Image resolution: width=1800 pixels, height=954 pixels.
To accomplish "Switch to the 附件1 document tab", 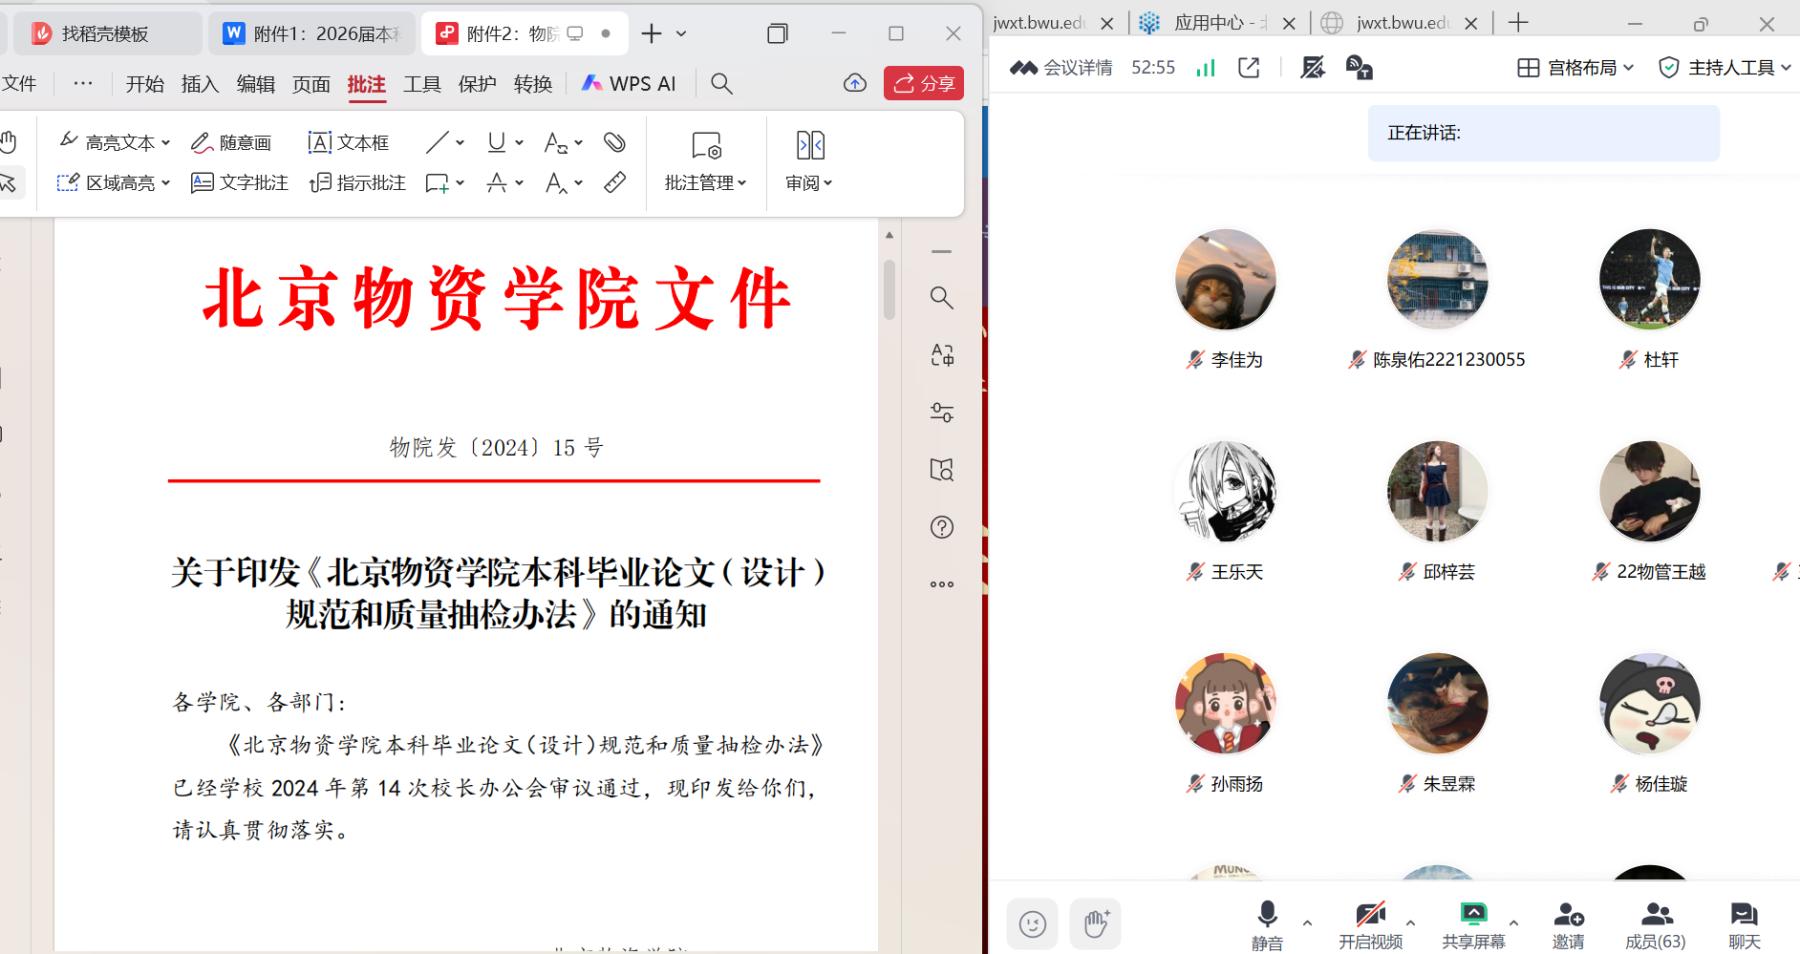I will pyautogui.click(x=310, y=34).
